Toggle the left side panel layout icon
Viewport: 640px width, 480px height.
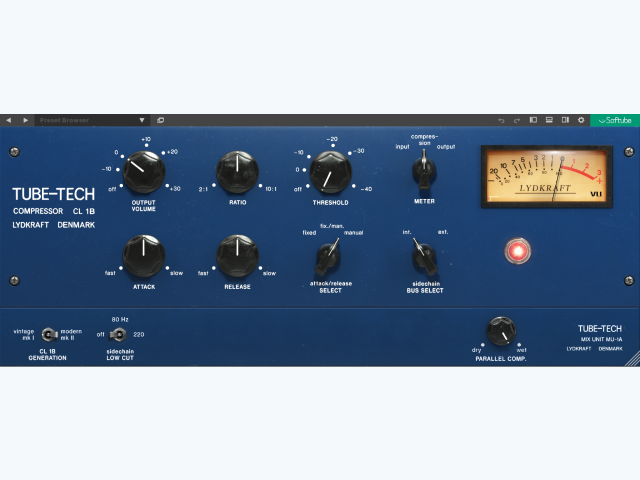(533, 120)
